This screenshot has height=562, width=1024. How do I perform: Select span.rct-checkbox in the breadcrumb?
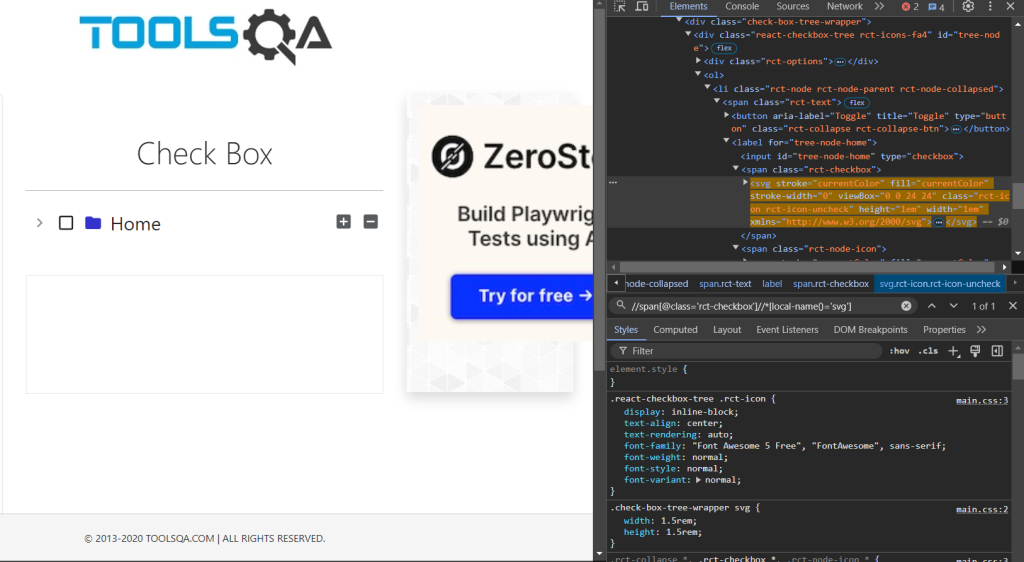831,284
